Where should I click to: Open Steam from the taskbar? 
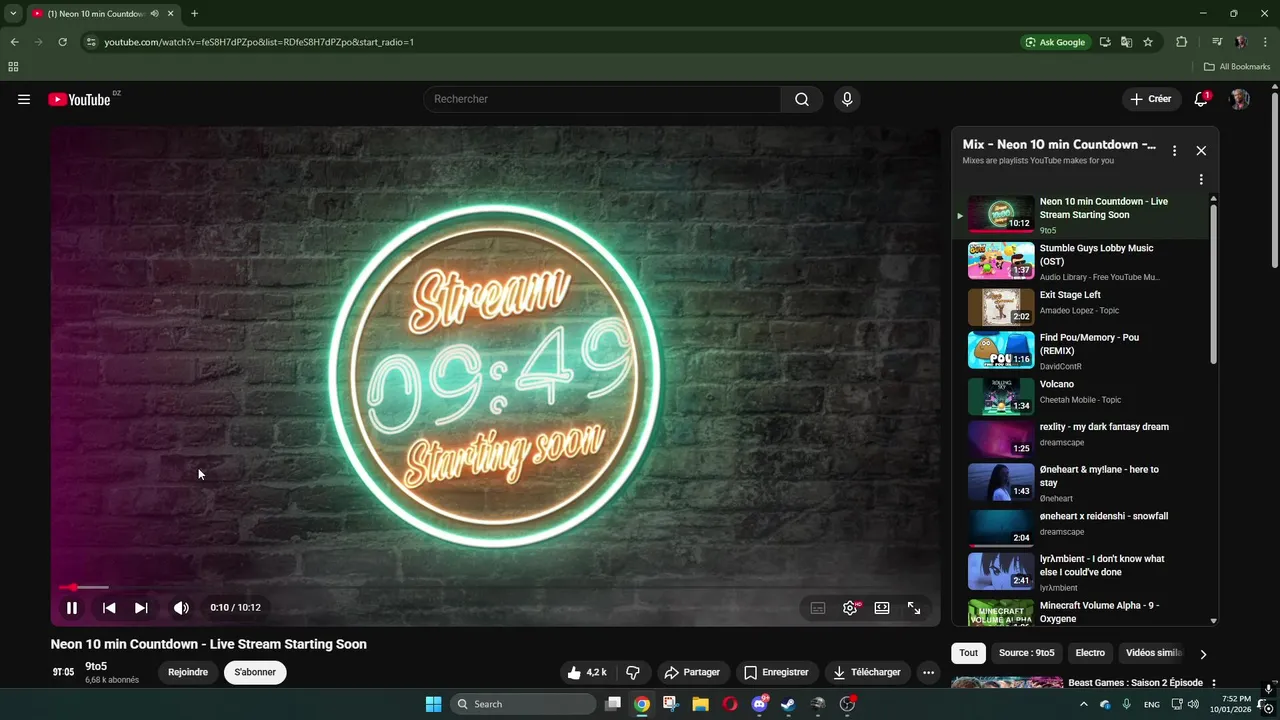(x=788, y=704)
